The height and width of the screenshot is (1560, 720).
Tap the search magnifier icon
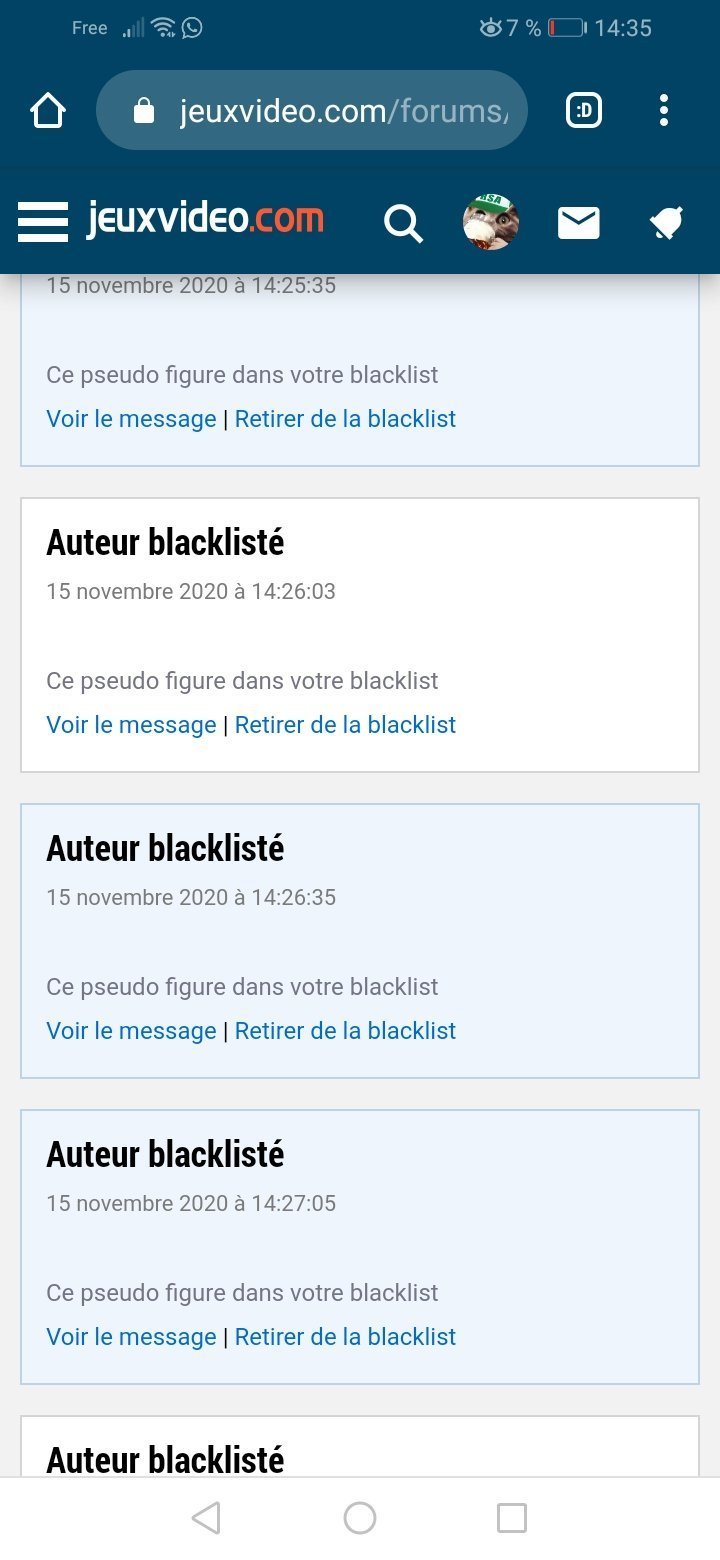(403, 223)
